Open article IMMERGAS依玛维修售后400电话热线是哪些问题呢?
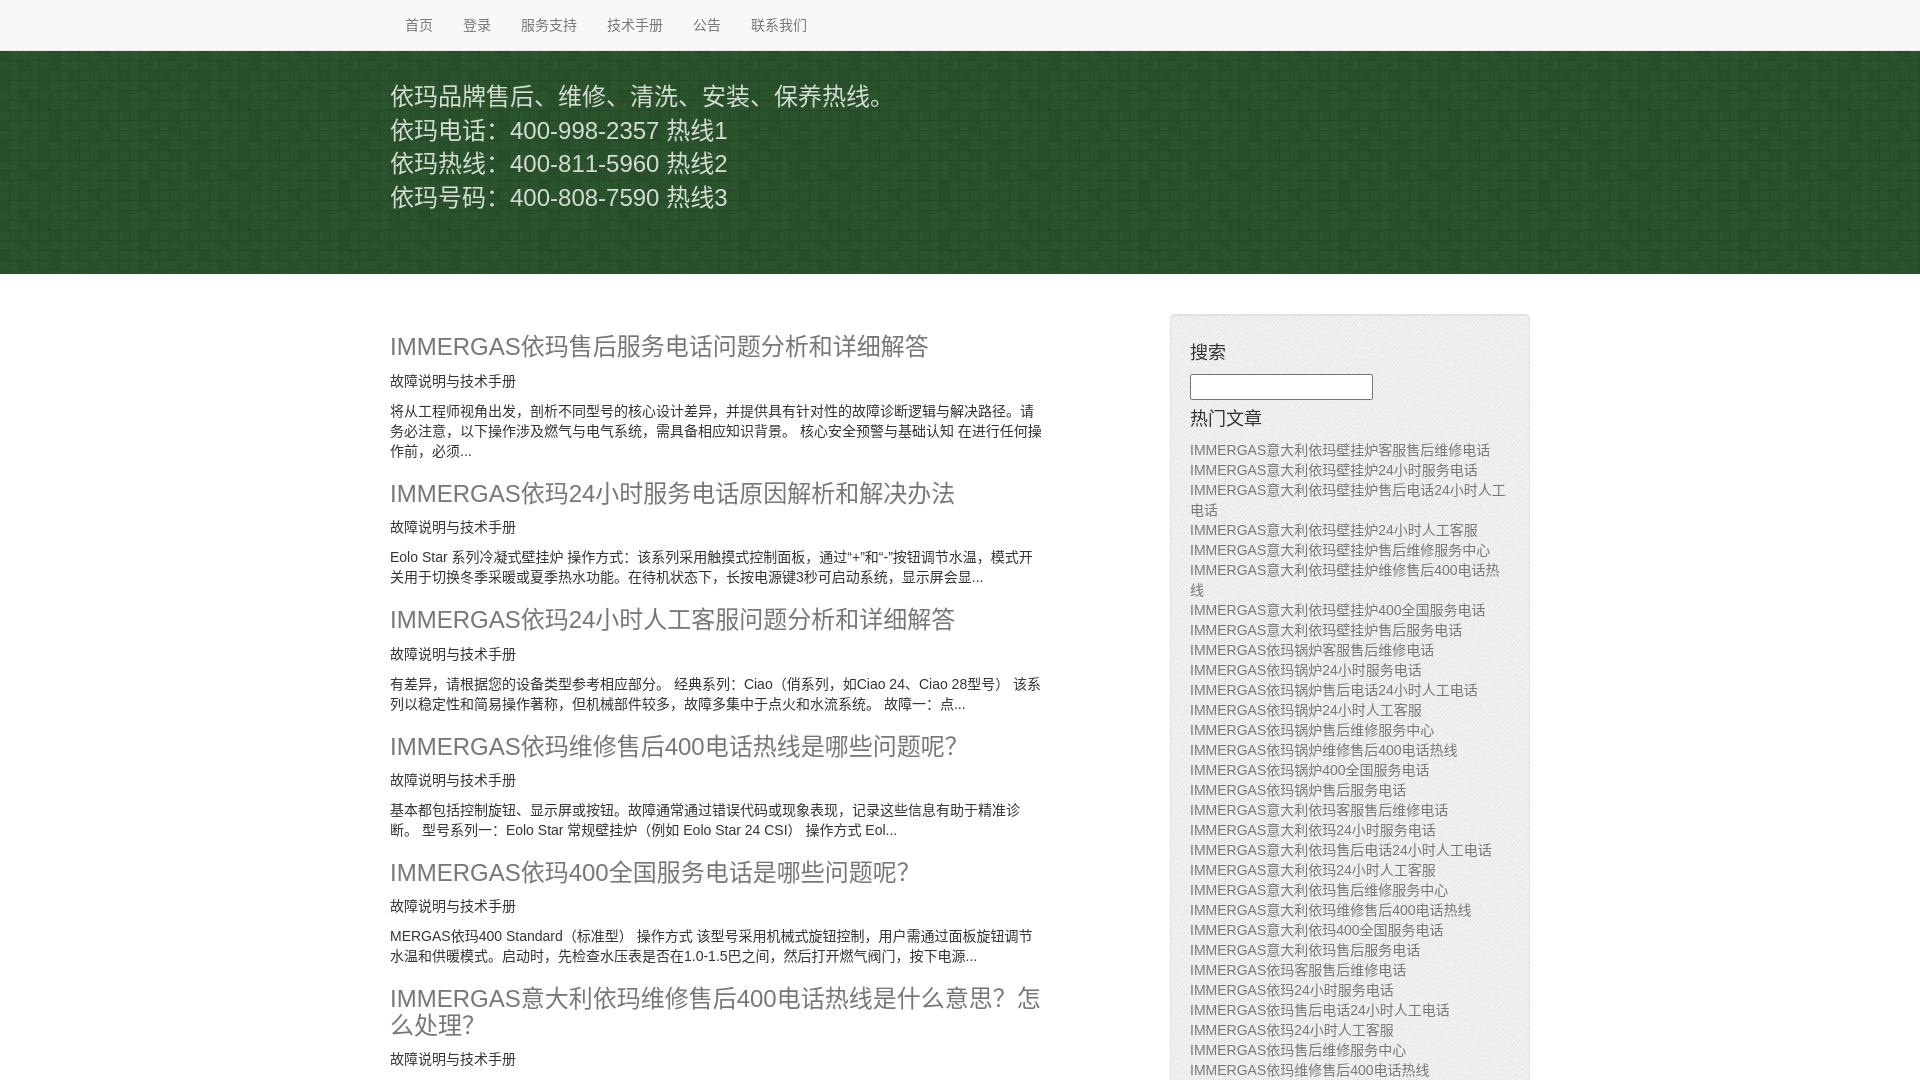This screenshot has width=1920, height=1080. (673, 746)
